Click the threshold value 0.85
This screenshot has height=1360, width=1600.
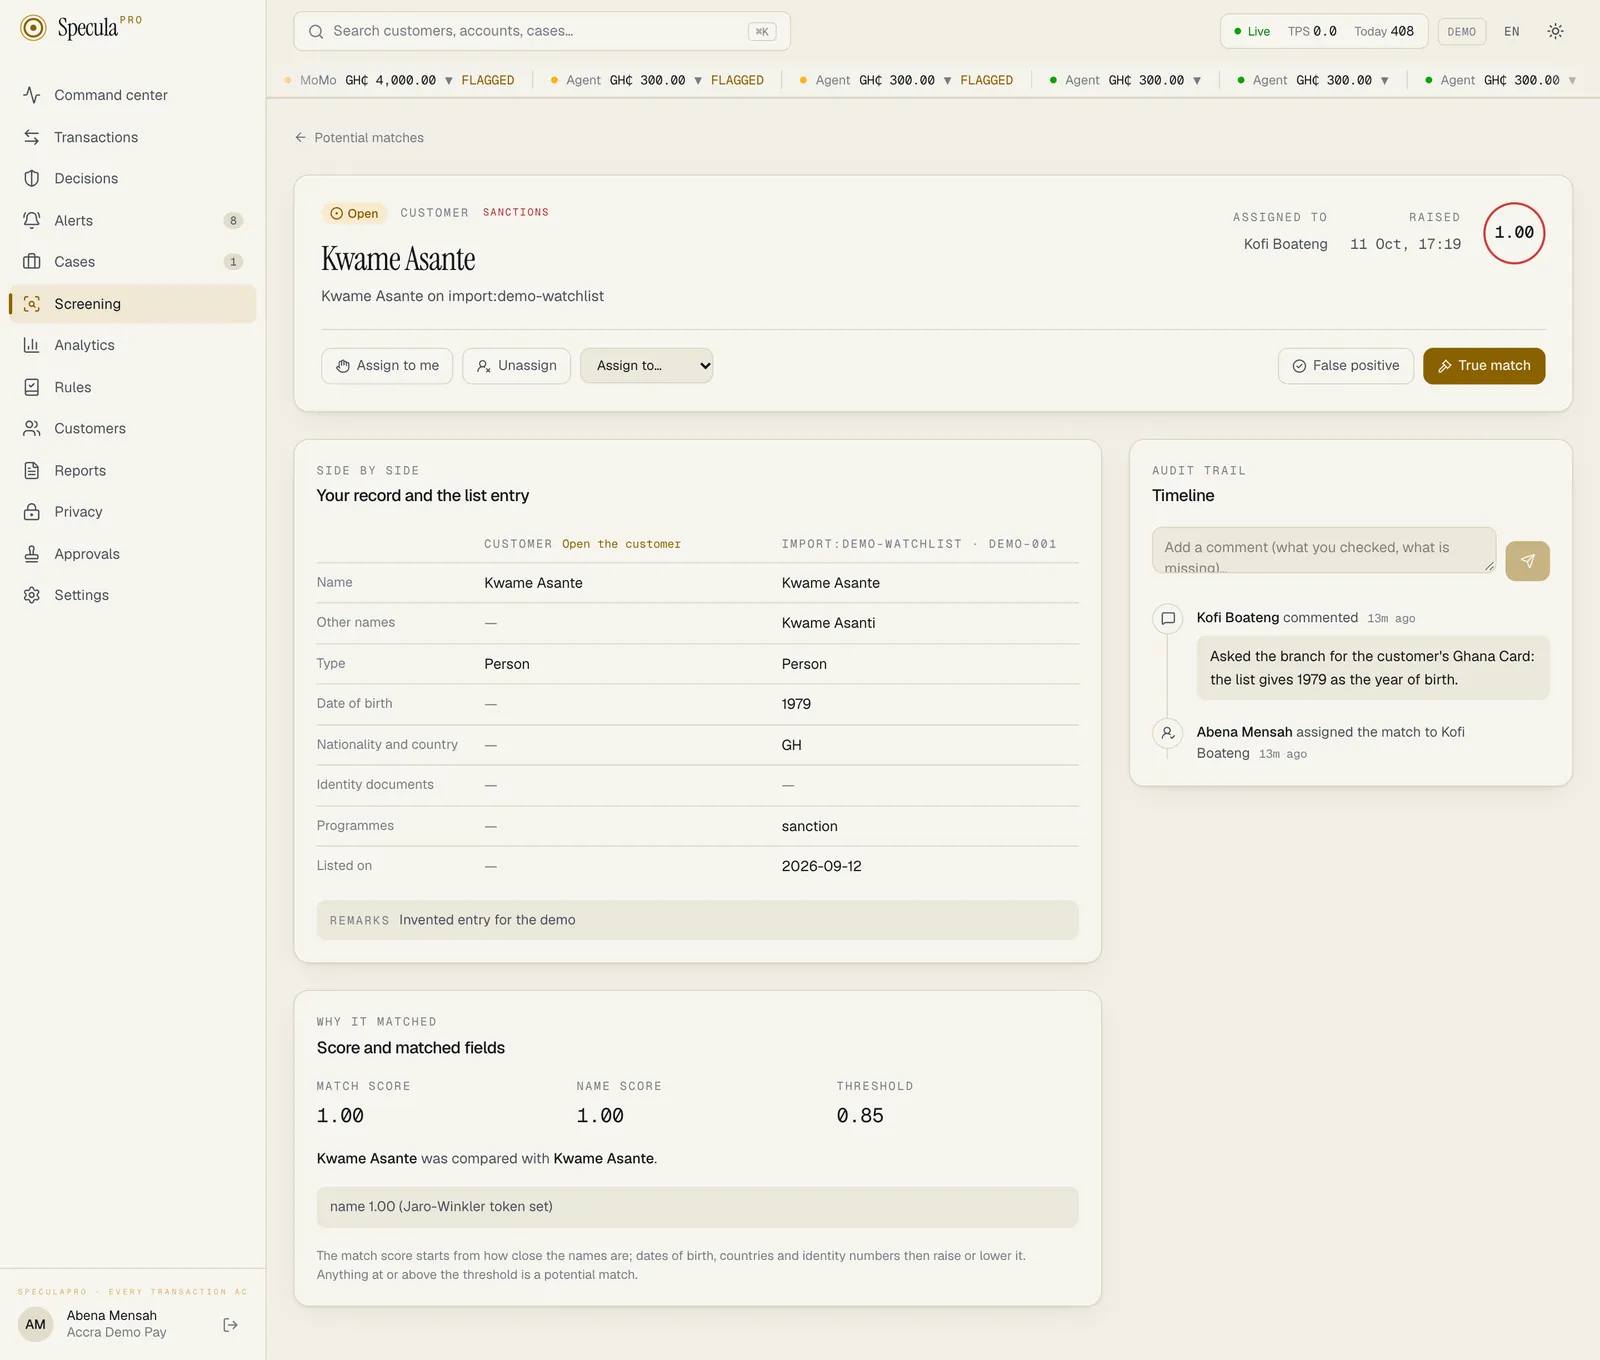click(x=860, y=1115)
